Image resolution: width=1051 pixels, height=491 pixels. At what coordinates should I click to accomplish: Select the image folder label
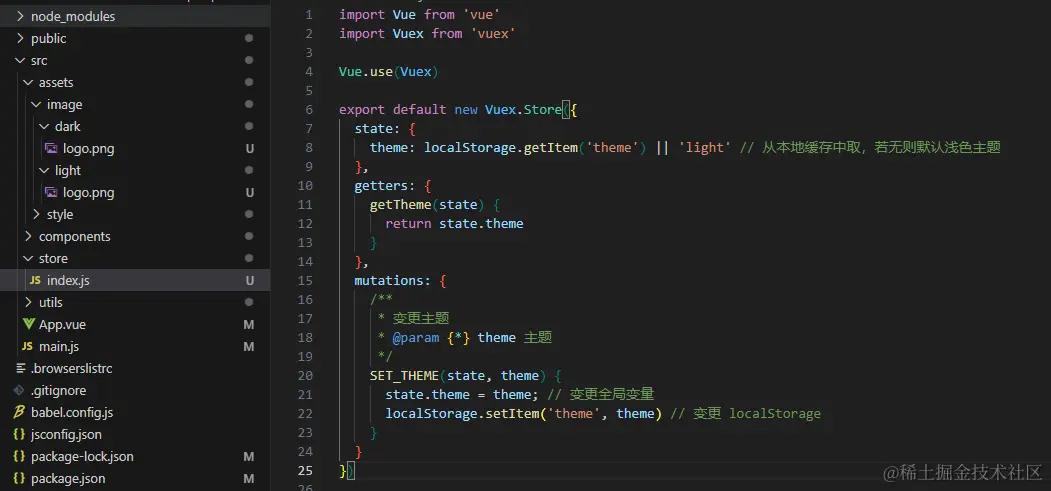tap(64, 105)
